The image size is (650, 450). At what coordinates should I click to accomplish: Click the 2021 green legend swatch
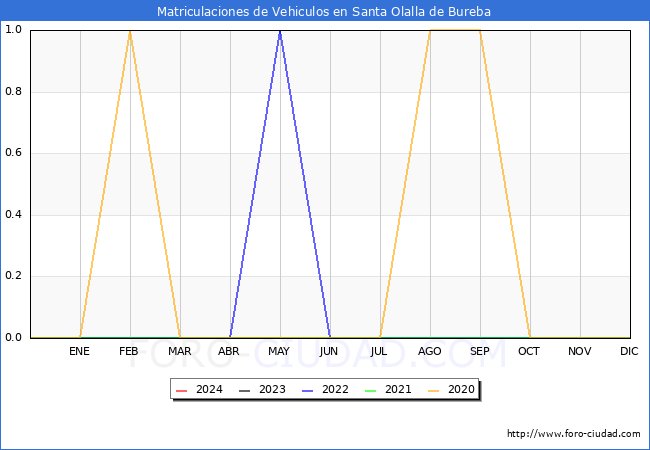click(x=371, y=390)
